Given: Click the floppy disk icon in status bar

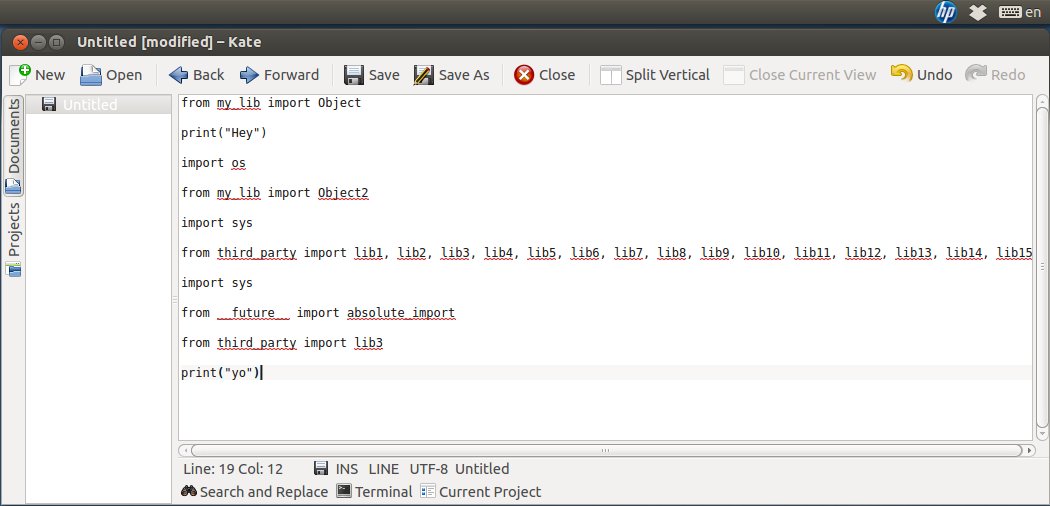Looking at the screenshot, I should [x=321, y=469].
